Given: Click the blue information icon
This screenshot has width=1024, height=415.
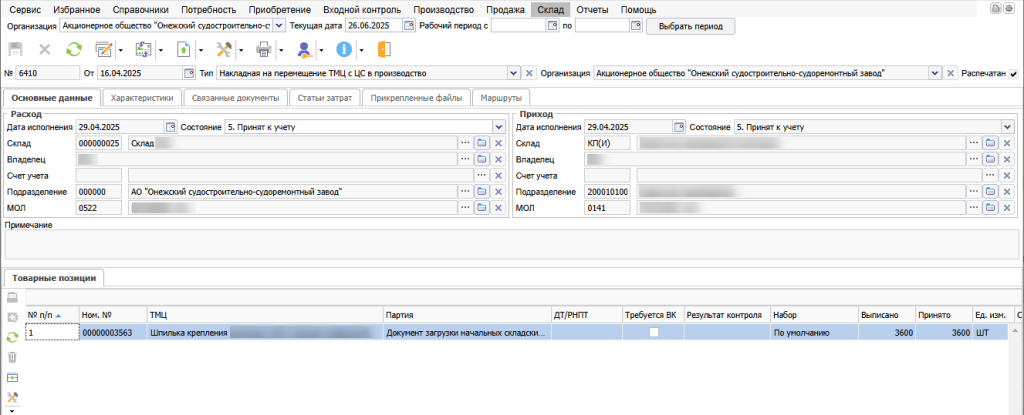Looking at the screenshot, I should [x=344, y=49].
